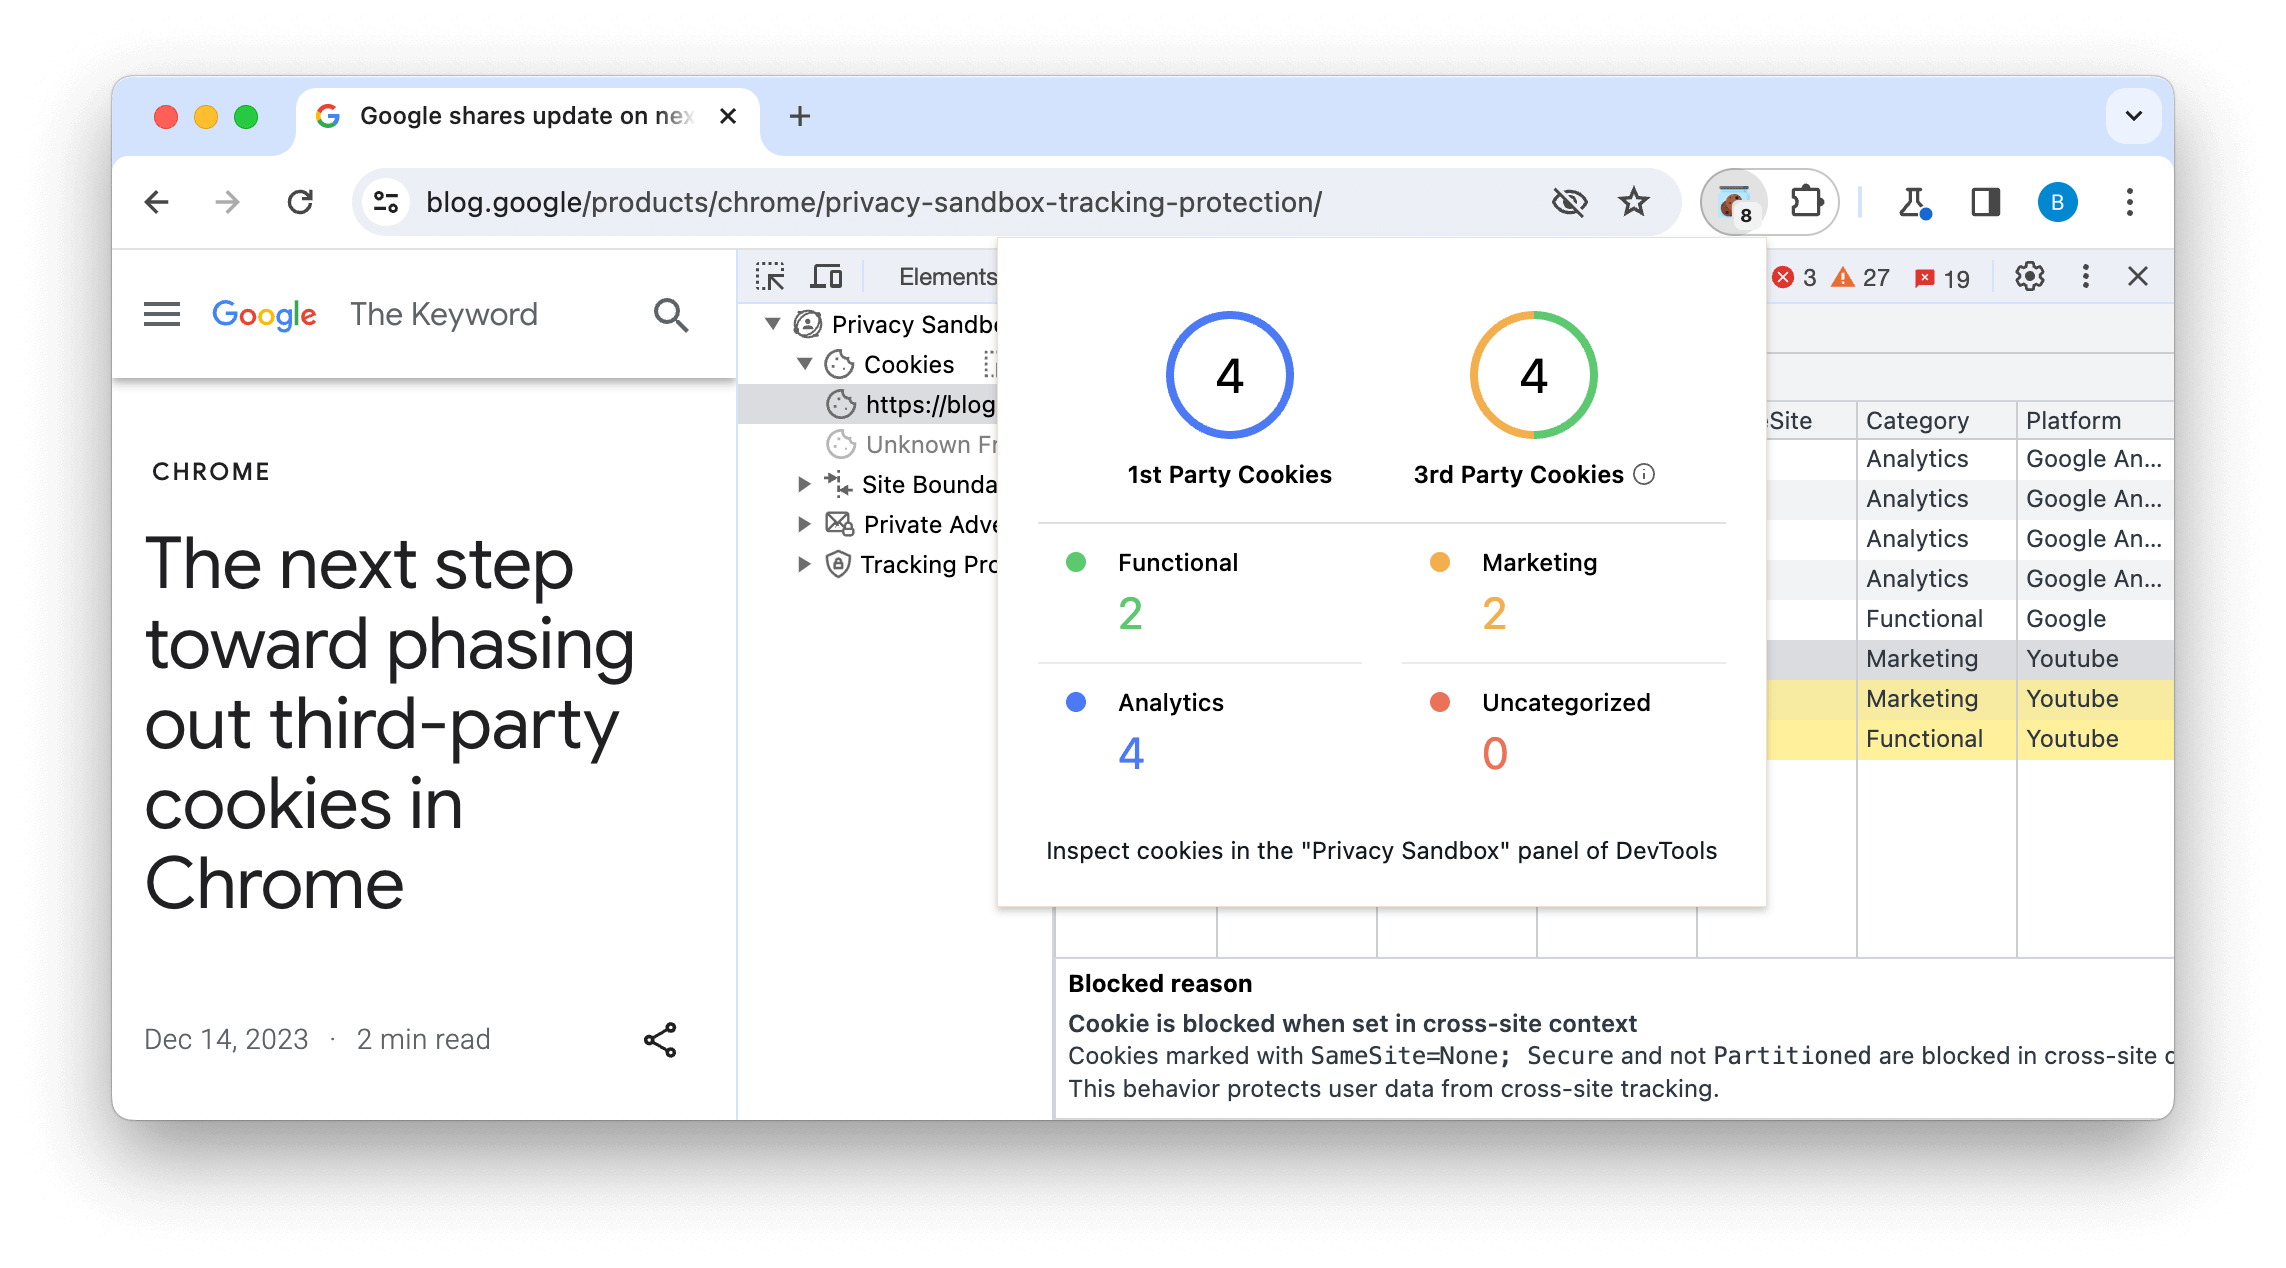Click the address bar URL field
The height and width of the screenshot is (1268, 2286).
[874, 201]
